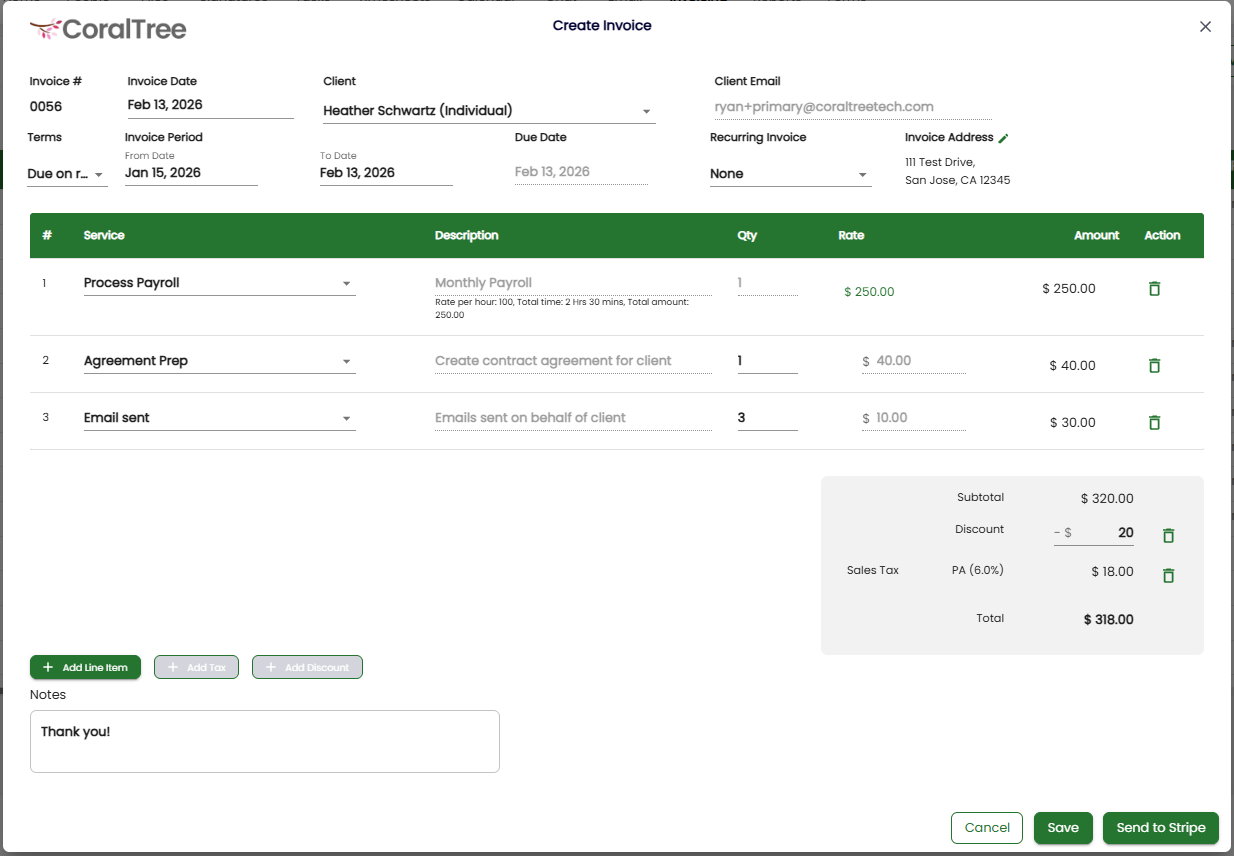Viewport: 1234px width, 856px height.
Task: Click the CoralTree logo
Action: tap(108, 29)
